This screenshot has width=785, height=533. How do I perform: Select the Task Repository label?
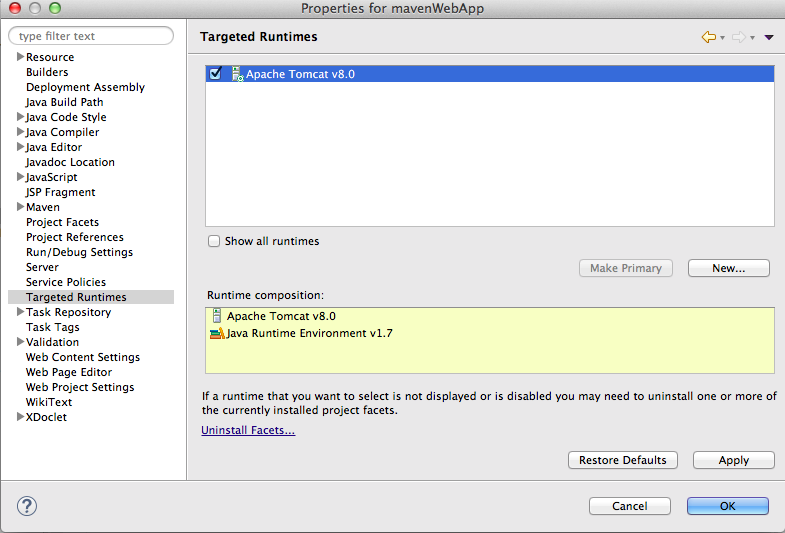(x=68, y=312)
